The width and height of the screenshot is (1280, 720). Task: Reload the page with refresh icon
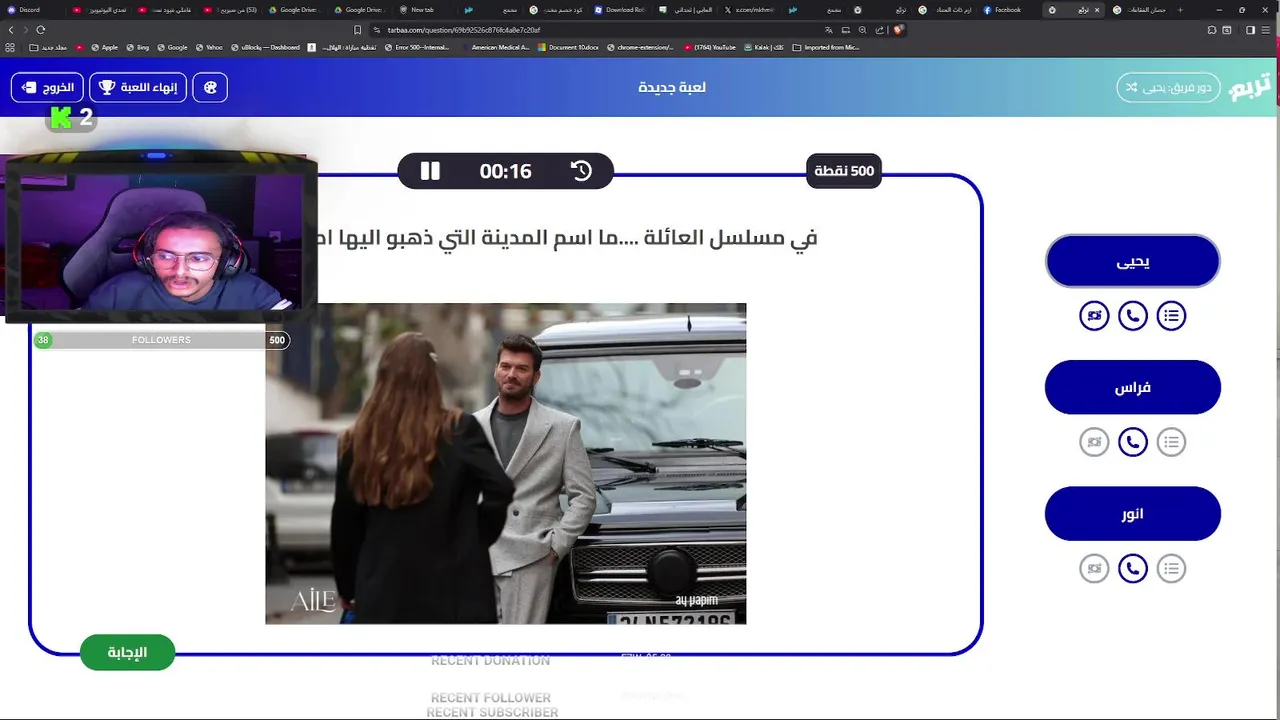[41, 30]
